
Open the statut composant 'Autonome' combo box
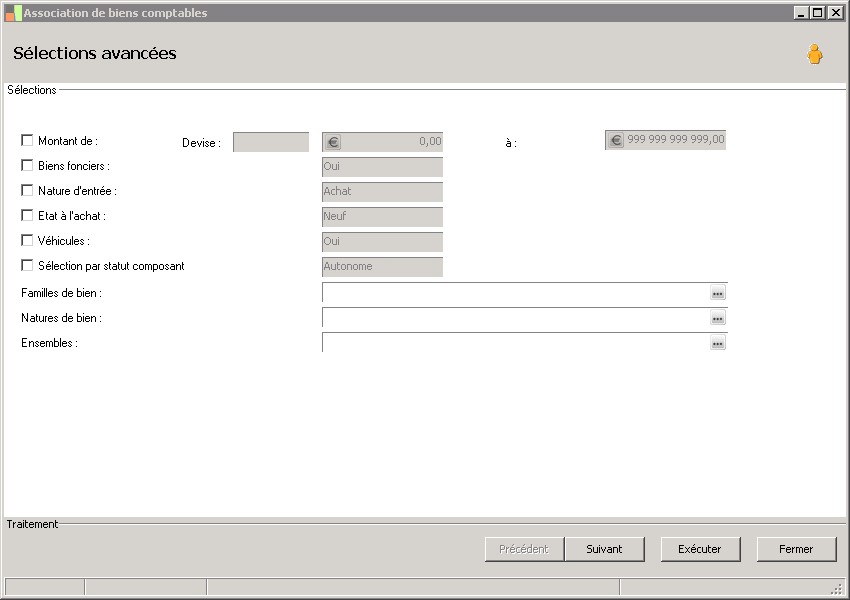(x=382, y=267)
